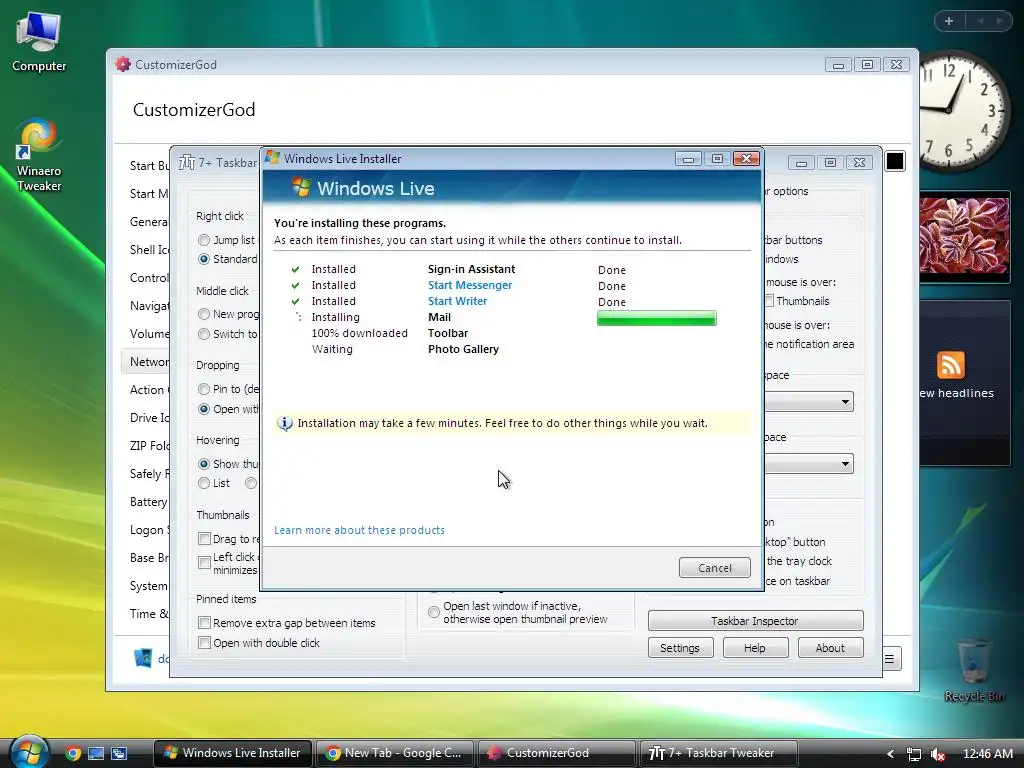Select the Show thu hovering radio button
Viewport: 1024px width, 768px height.
click(x=204, y=464)
